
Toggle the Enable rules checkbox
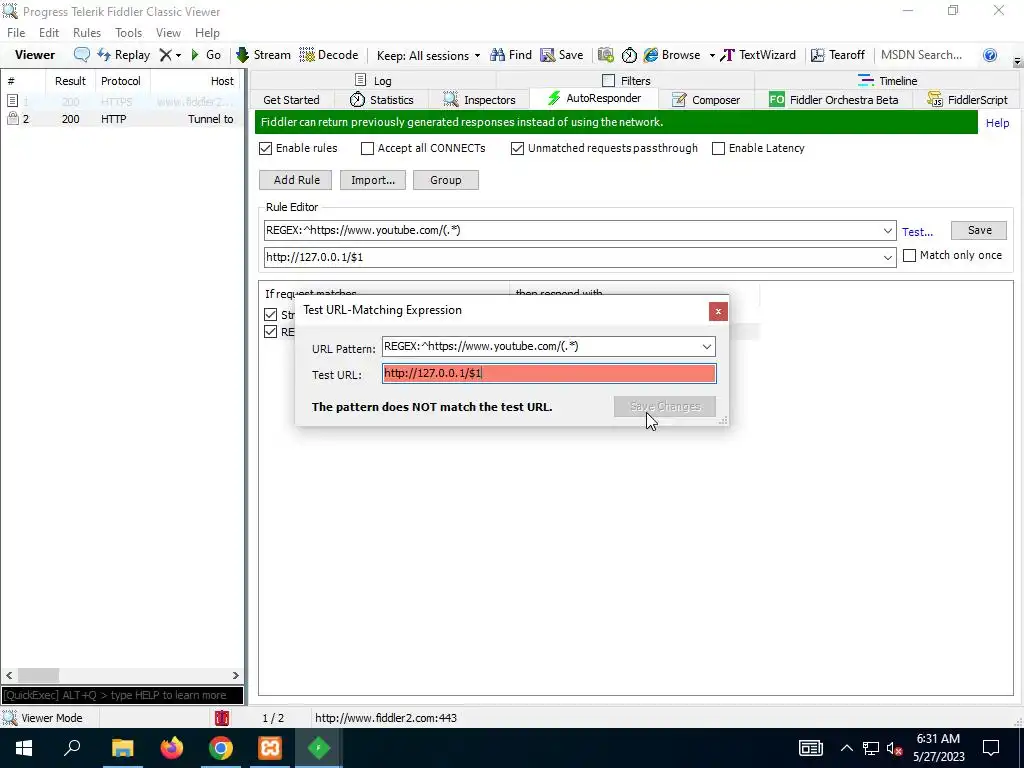click(x=265, y=148)
